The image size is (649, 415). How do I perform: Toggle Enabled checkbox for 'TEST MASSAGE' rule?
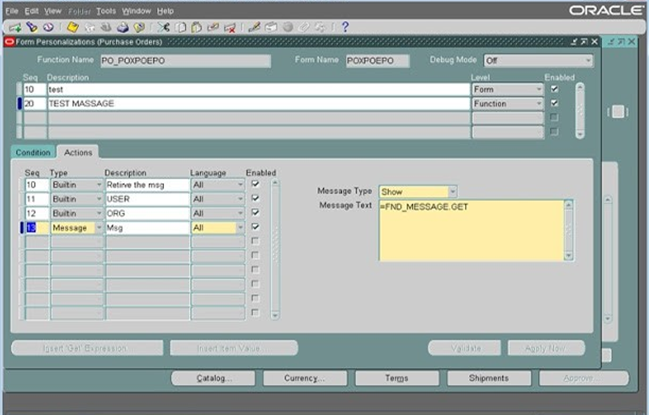pos(554,103)
